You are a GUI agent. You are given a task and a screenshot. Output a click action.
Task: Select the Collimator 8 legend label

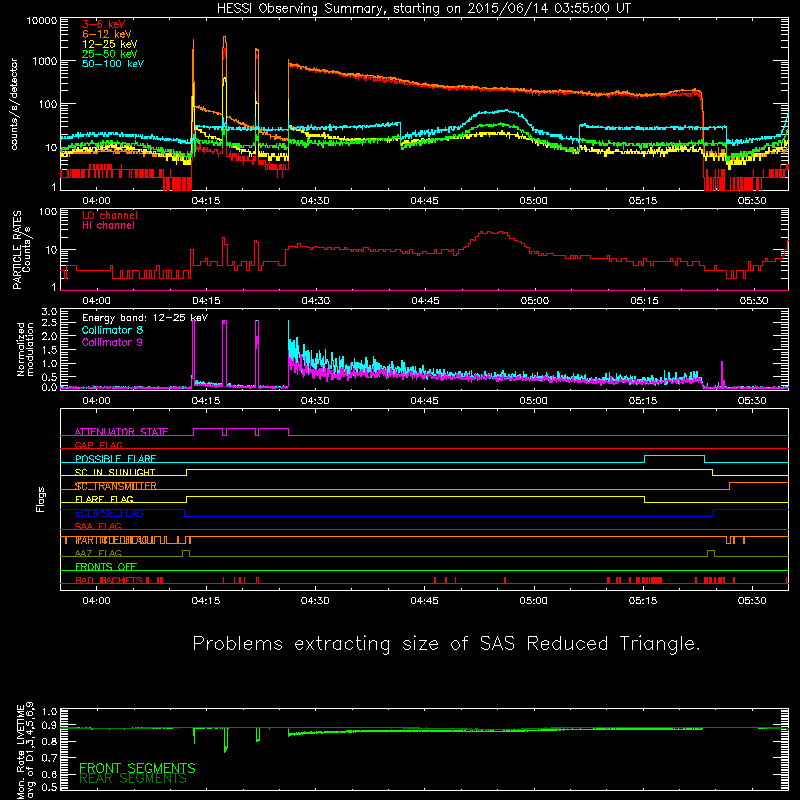tap(112, 330)
